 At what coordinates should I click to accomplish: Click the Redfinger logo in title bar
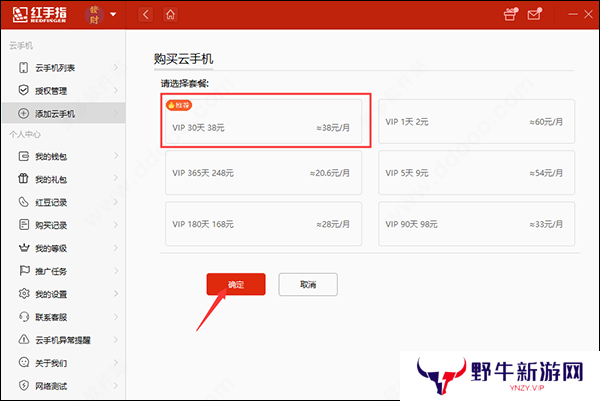(39, 15)
